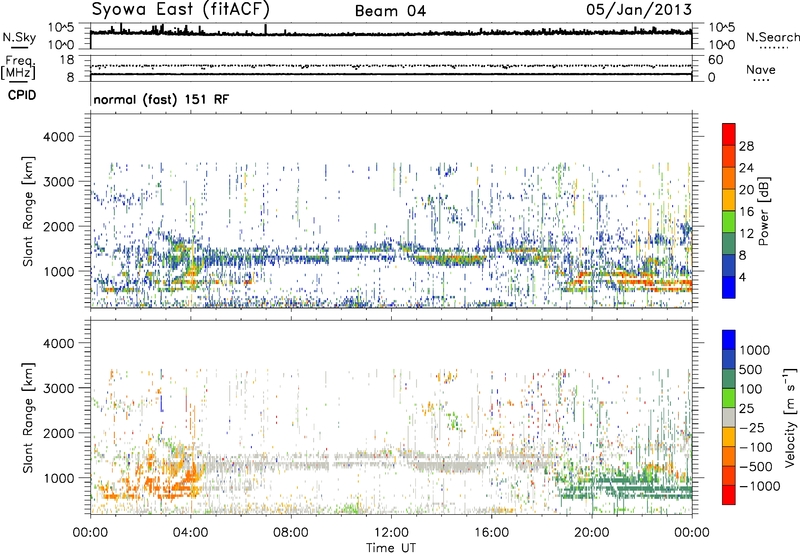Click the "3000" tick on the power panel
This screenshot has height=554, width=800.
(x=58, y=182)
